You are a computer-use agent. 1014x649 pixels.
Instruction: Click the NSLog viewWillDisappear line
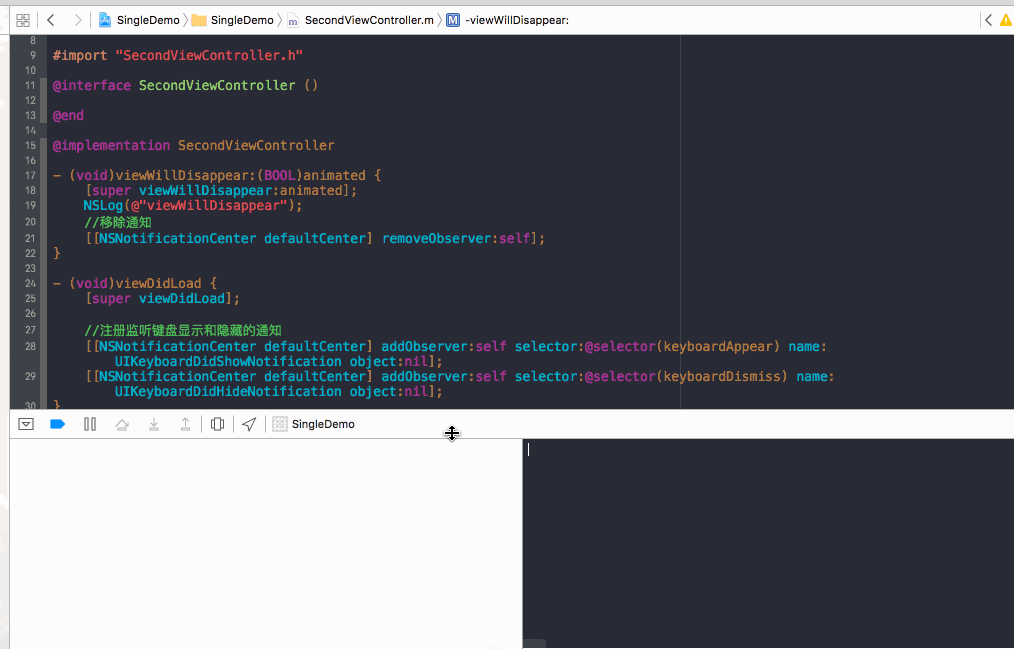193,206
